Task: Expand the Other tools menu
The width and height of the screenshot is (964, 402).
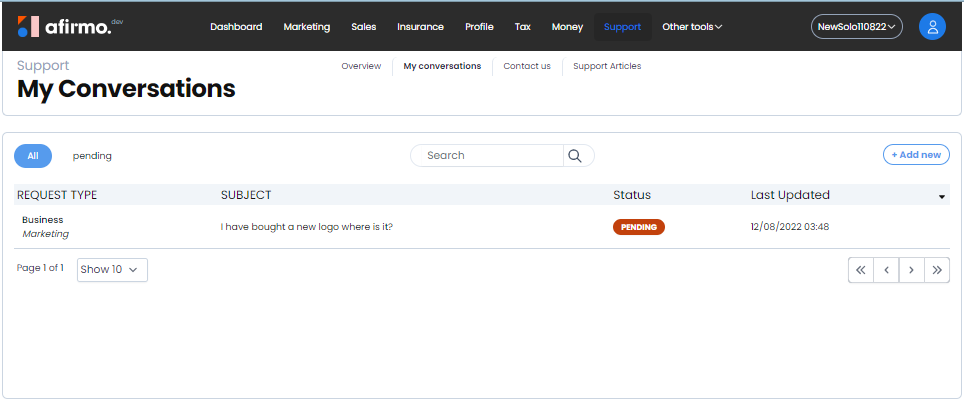Action: (x=692, y=27)
